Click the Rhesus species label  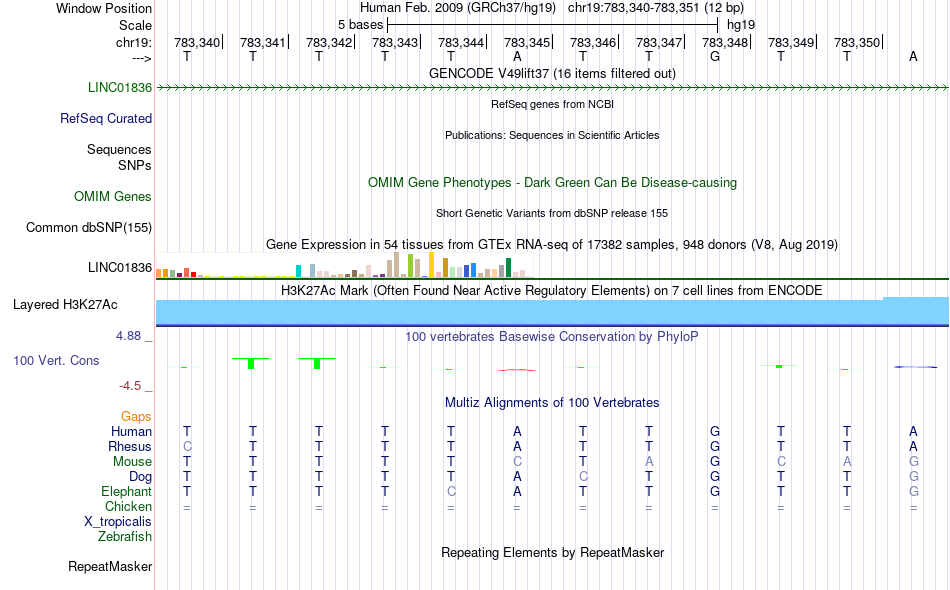(130, 446)
